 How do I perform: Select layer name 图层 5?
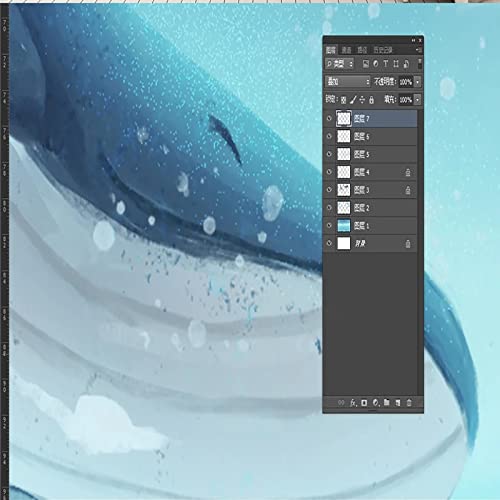tap(362, 154)
